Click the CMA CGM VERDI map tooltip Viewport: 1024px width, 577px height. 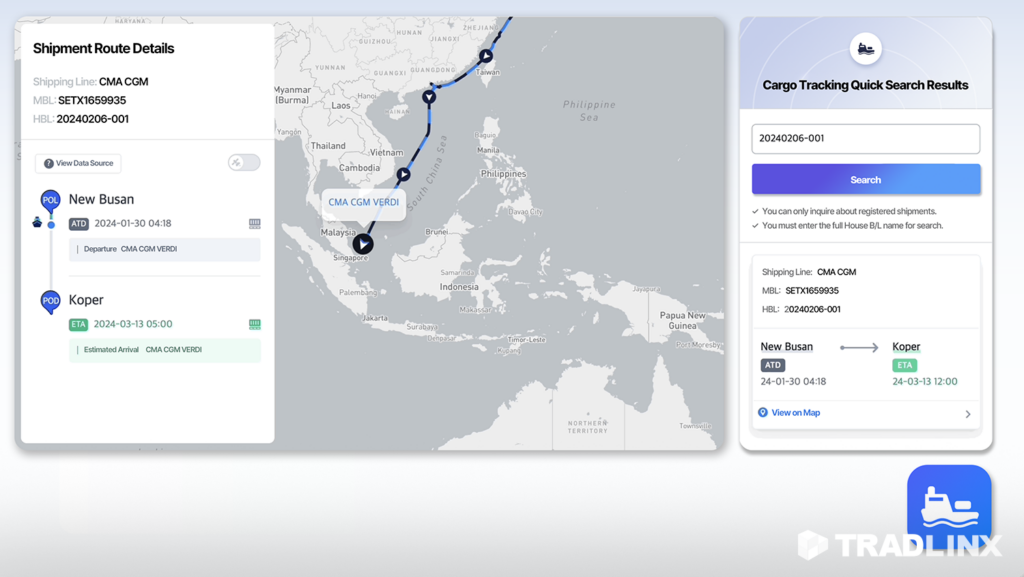[364, 202]
